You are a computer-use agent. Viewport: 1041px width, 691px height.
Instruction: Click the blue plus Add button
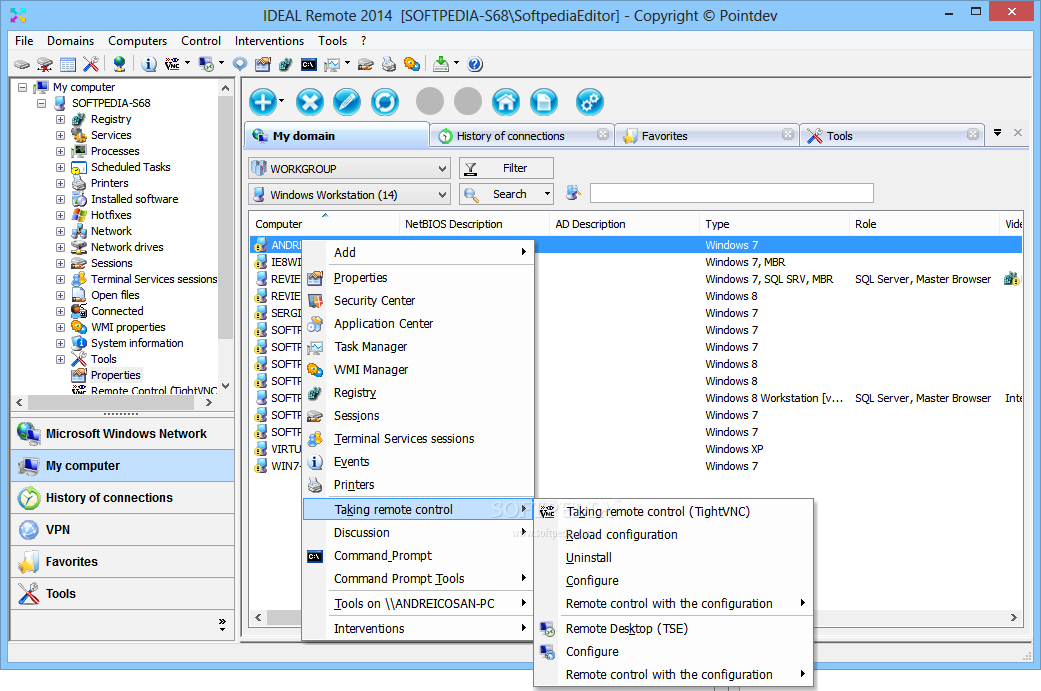tap(263, 102)
